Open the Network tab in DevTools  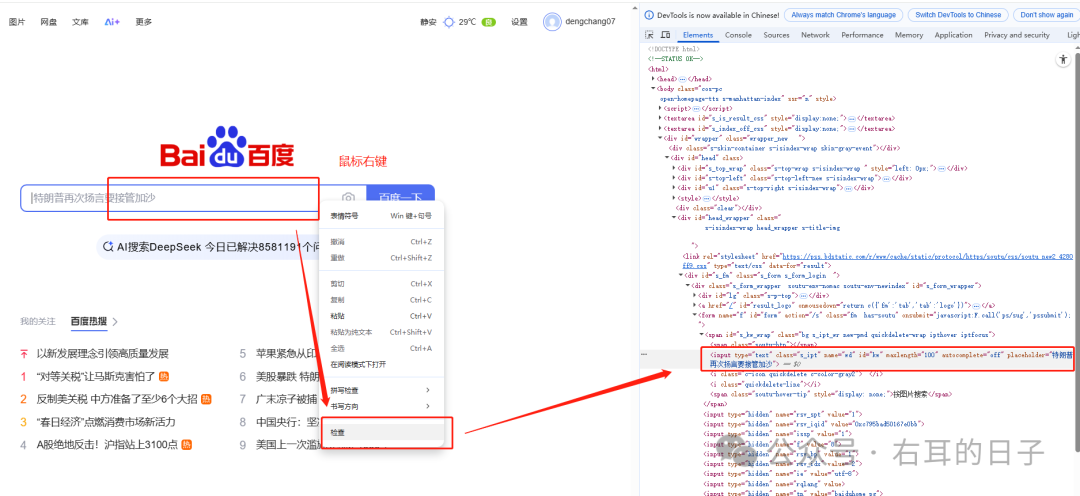[x=815, y=35]
